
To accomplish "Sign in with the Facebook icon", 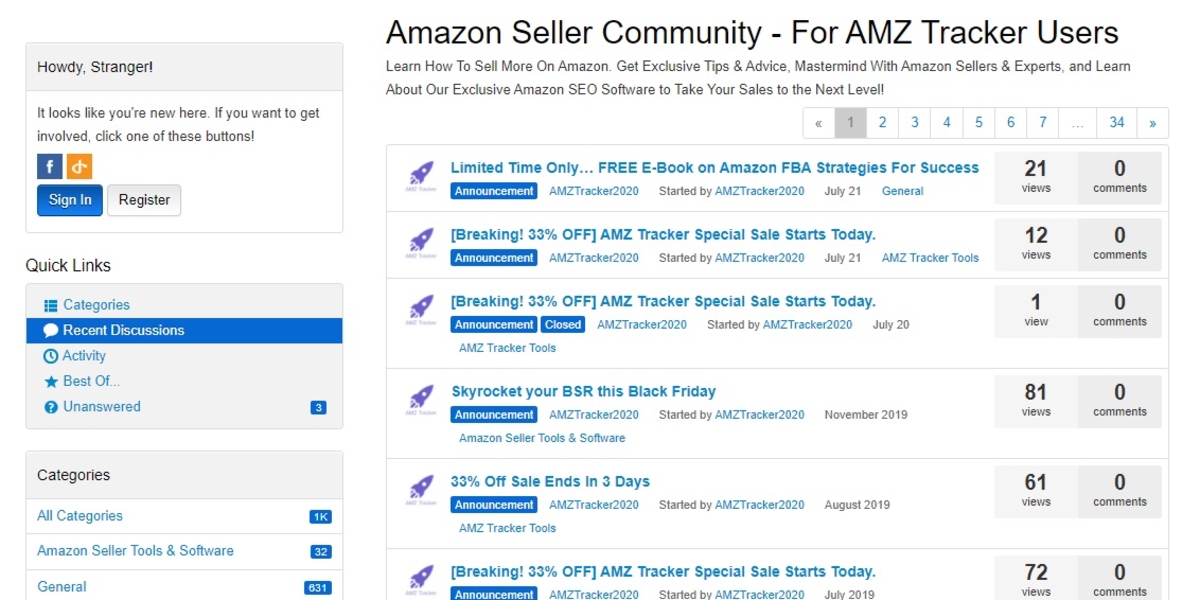I will [50, 166].
